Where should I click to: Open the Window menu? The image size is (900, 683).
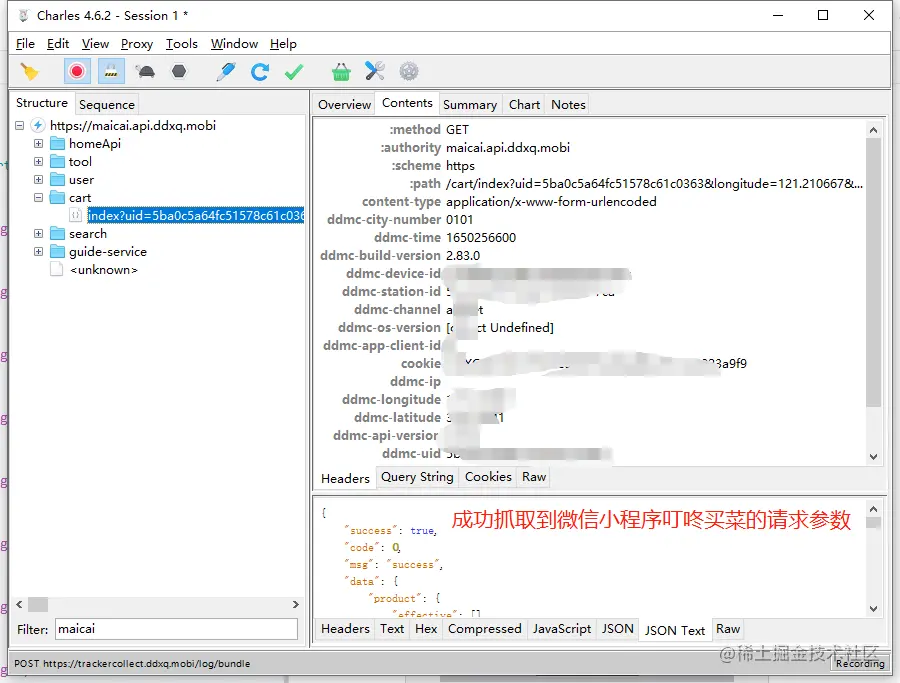(x=234, y=44)
